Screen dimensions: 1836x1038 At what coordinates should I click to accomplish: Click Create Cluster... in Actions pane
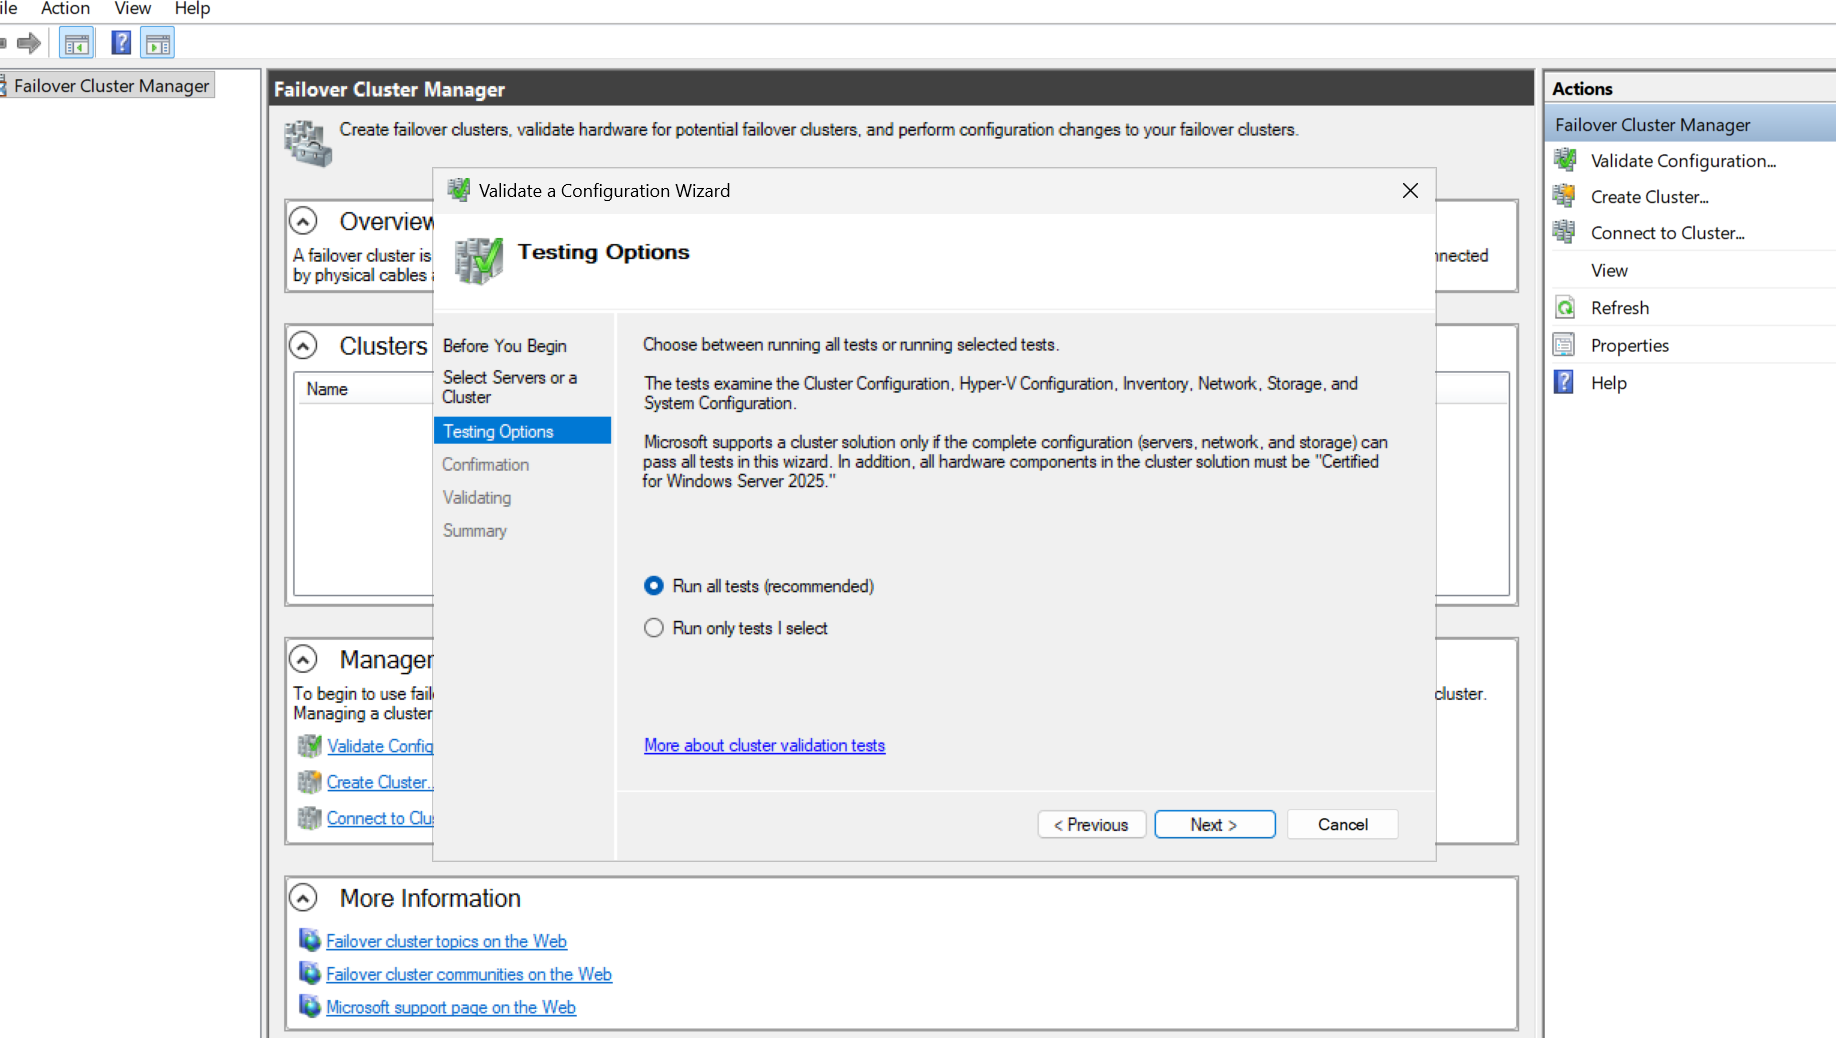(x=1649, y=197)
